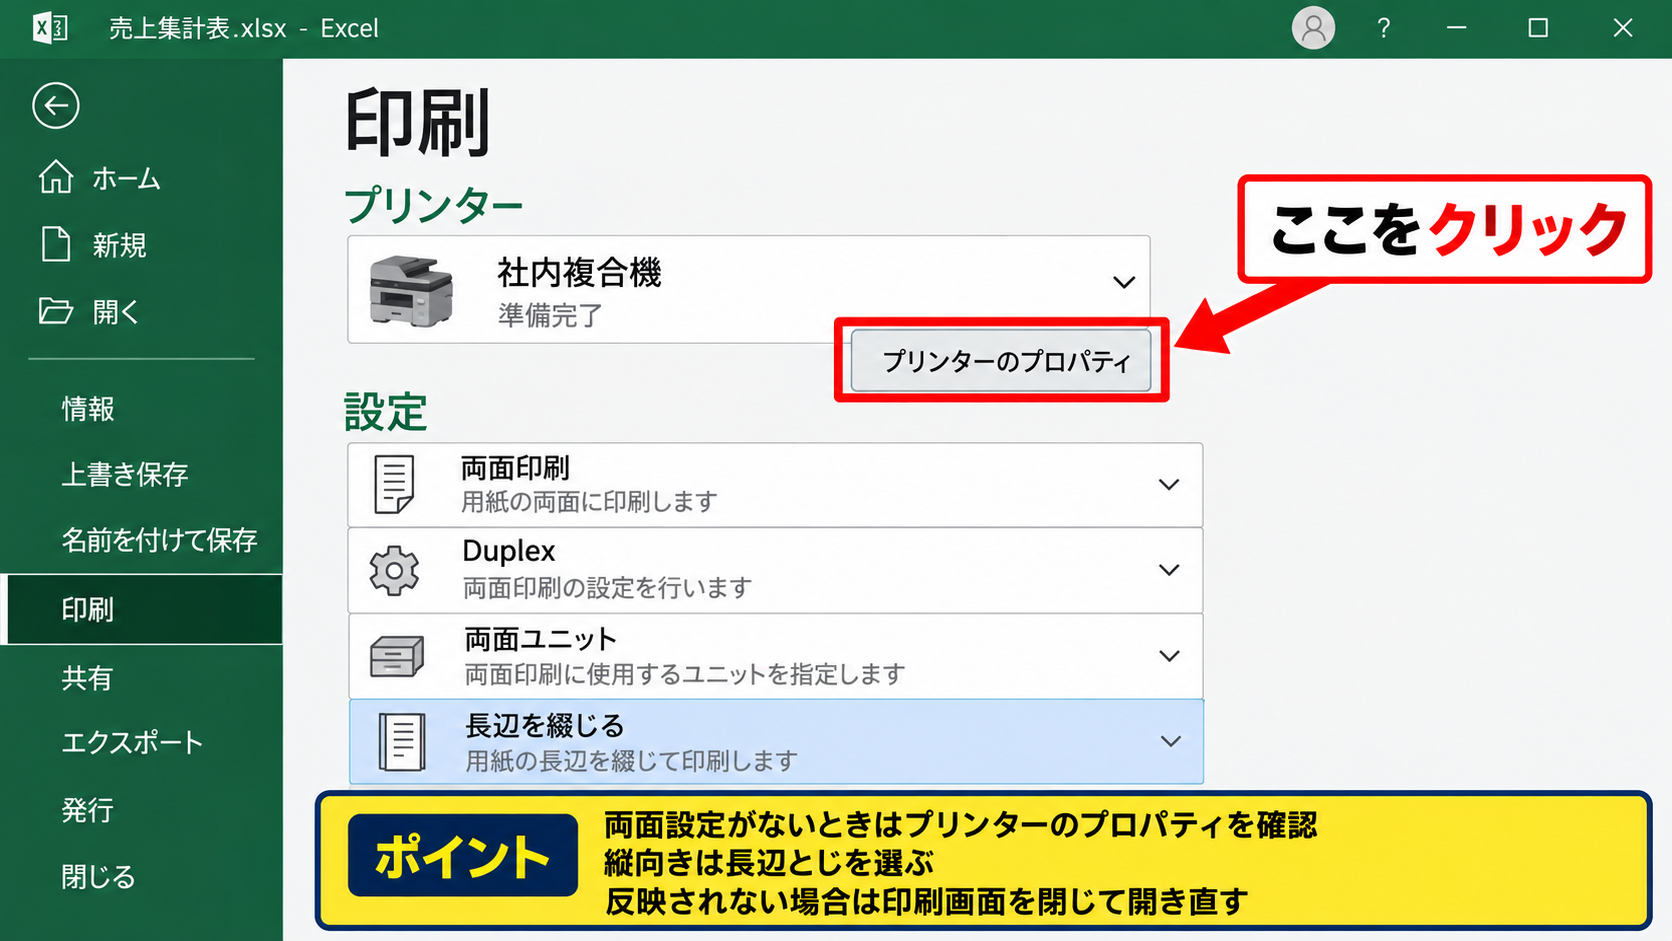The width and height of the screenshot is (1672, 941).
Task: Click the help question mark icon
Action: 1384,28
